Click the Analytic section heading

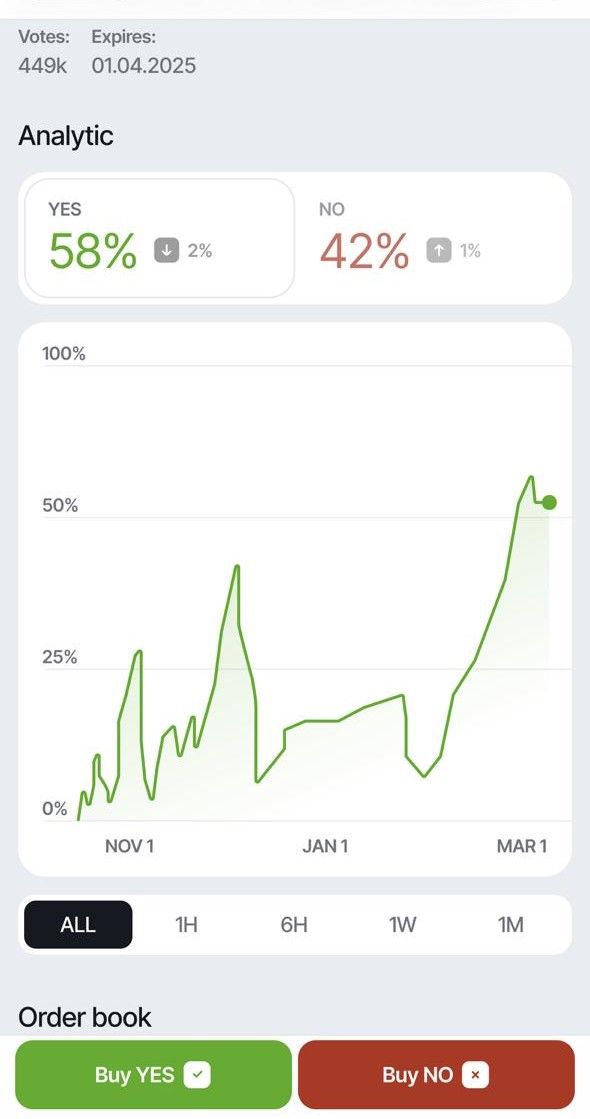[x=66, y=136]
